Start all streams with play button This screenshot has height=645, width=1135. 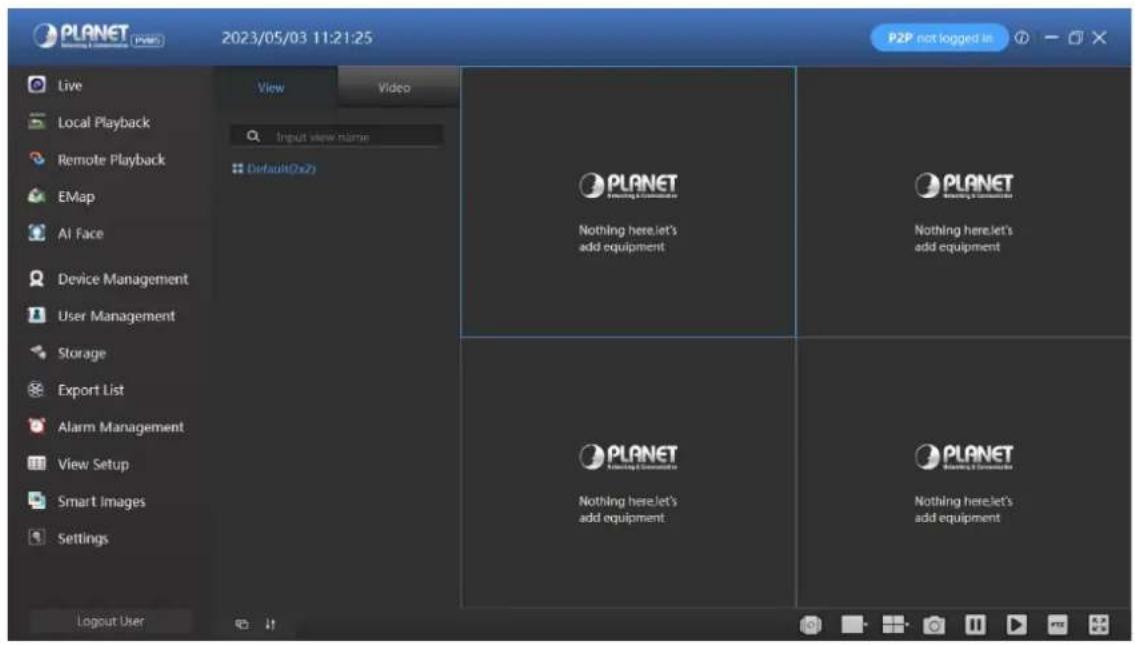click(x=1016, y=624)
